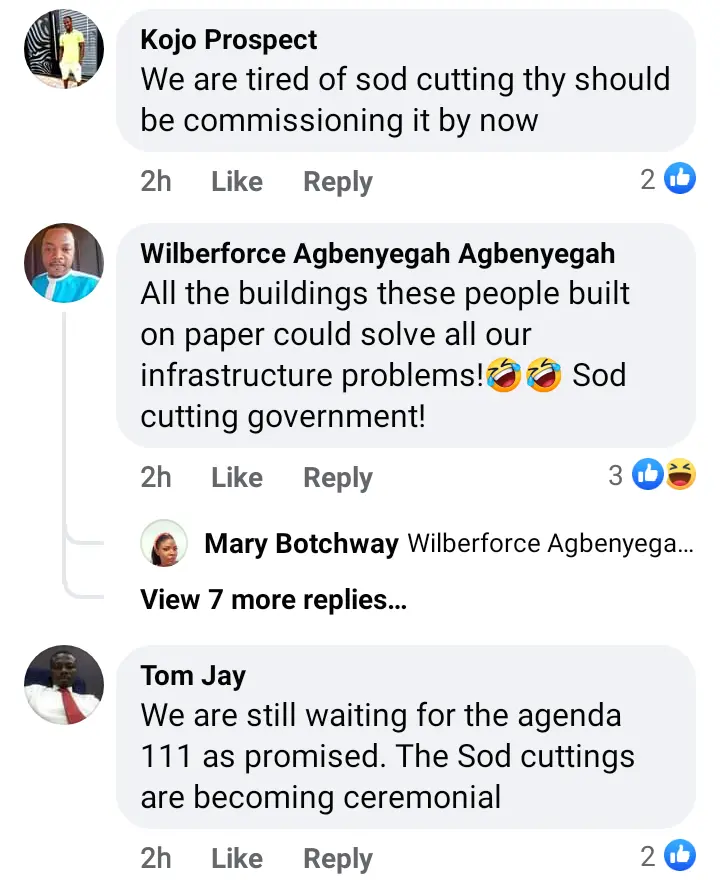Screen dimensions: 720x880
Task: Reply to Kojo Prospect's comment
Action: click(338, 182)
